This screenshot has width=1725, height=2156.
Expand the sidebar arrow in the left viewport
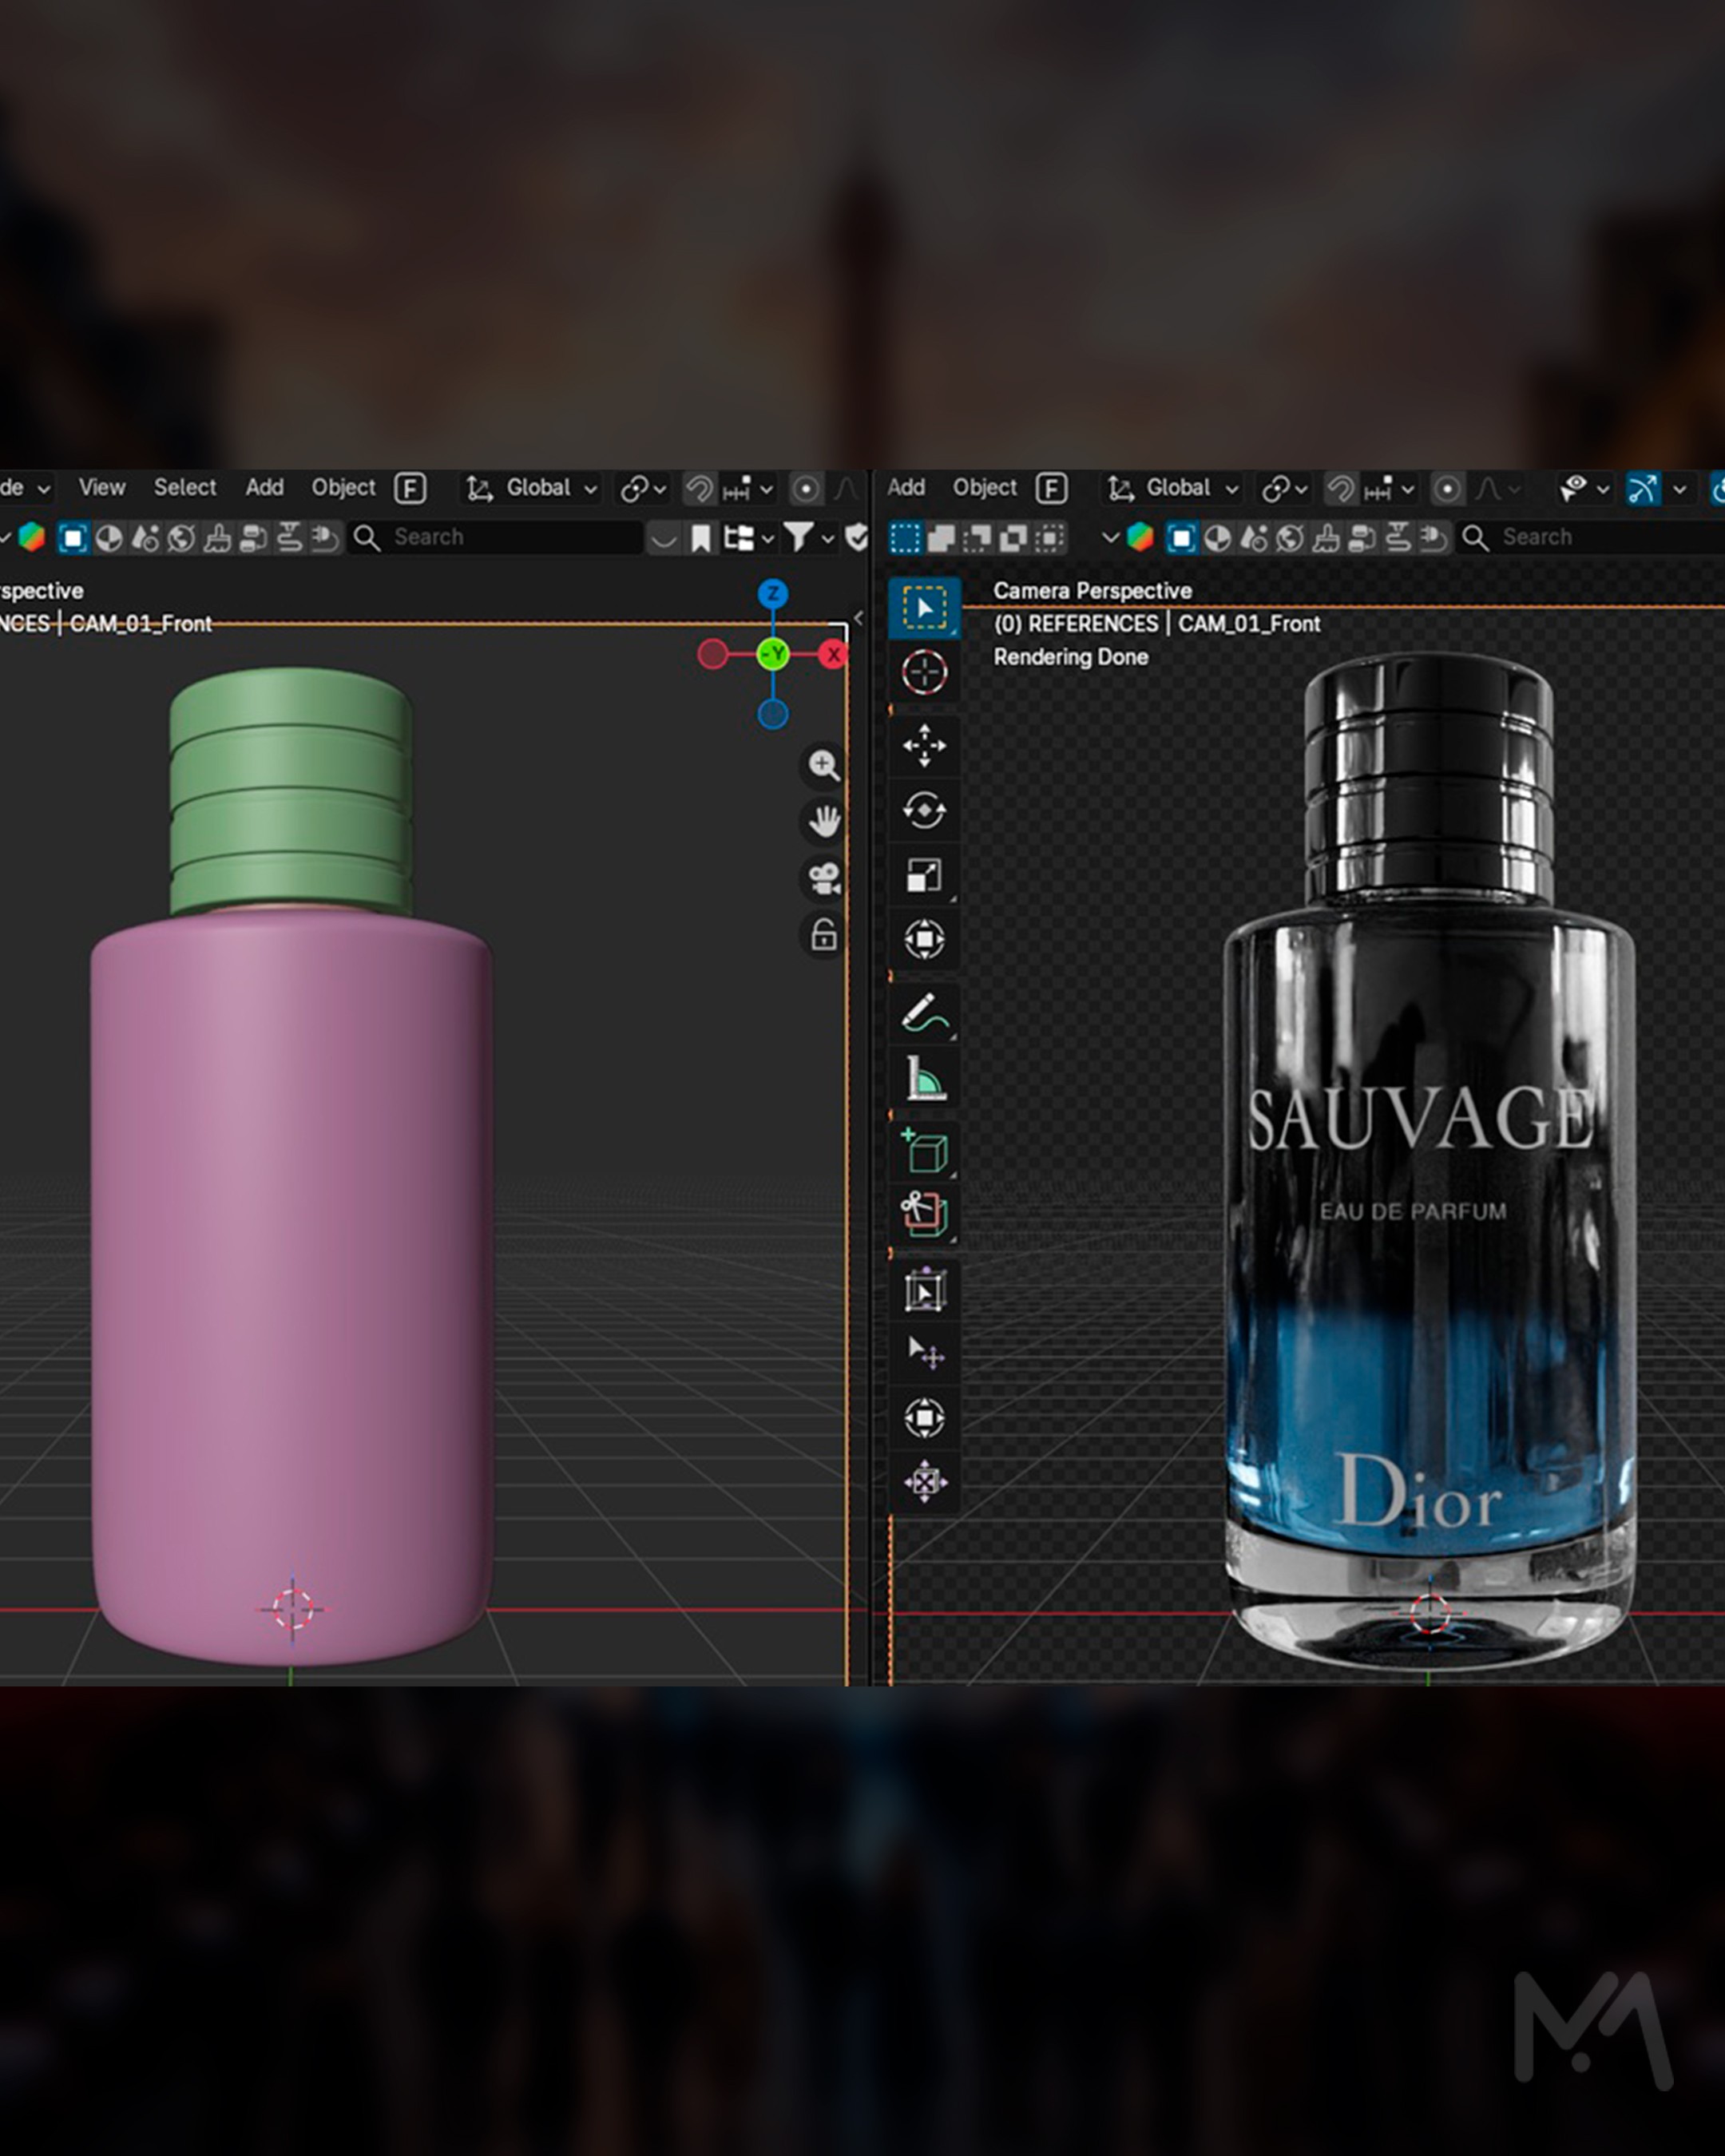pyautogui.click(x=858, y=618)
